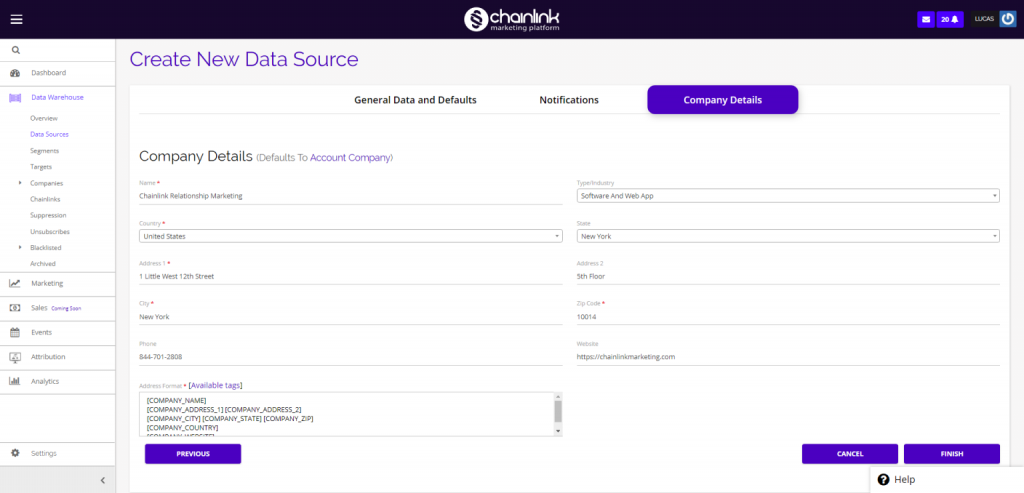Click the Address Format scrollbar thumb
Screen dimensions: 1024x493
coord(558,411)
